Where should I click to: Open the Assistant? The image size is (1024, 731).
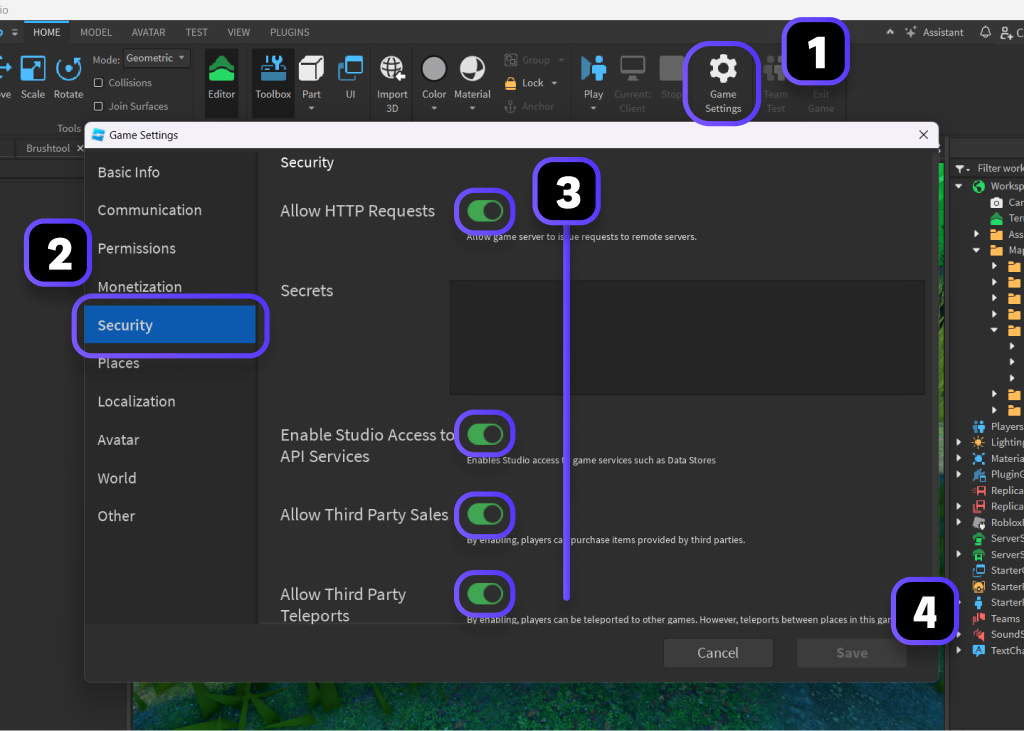pos(934,32)
